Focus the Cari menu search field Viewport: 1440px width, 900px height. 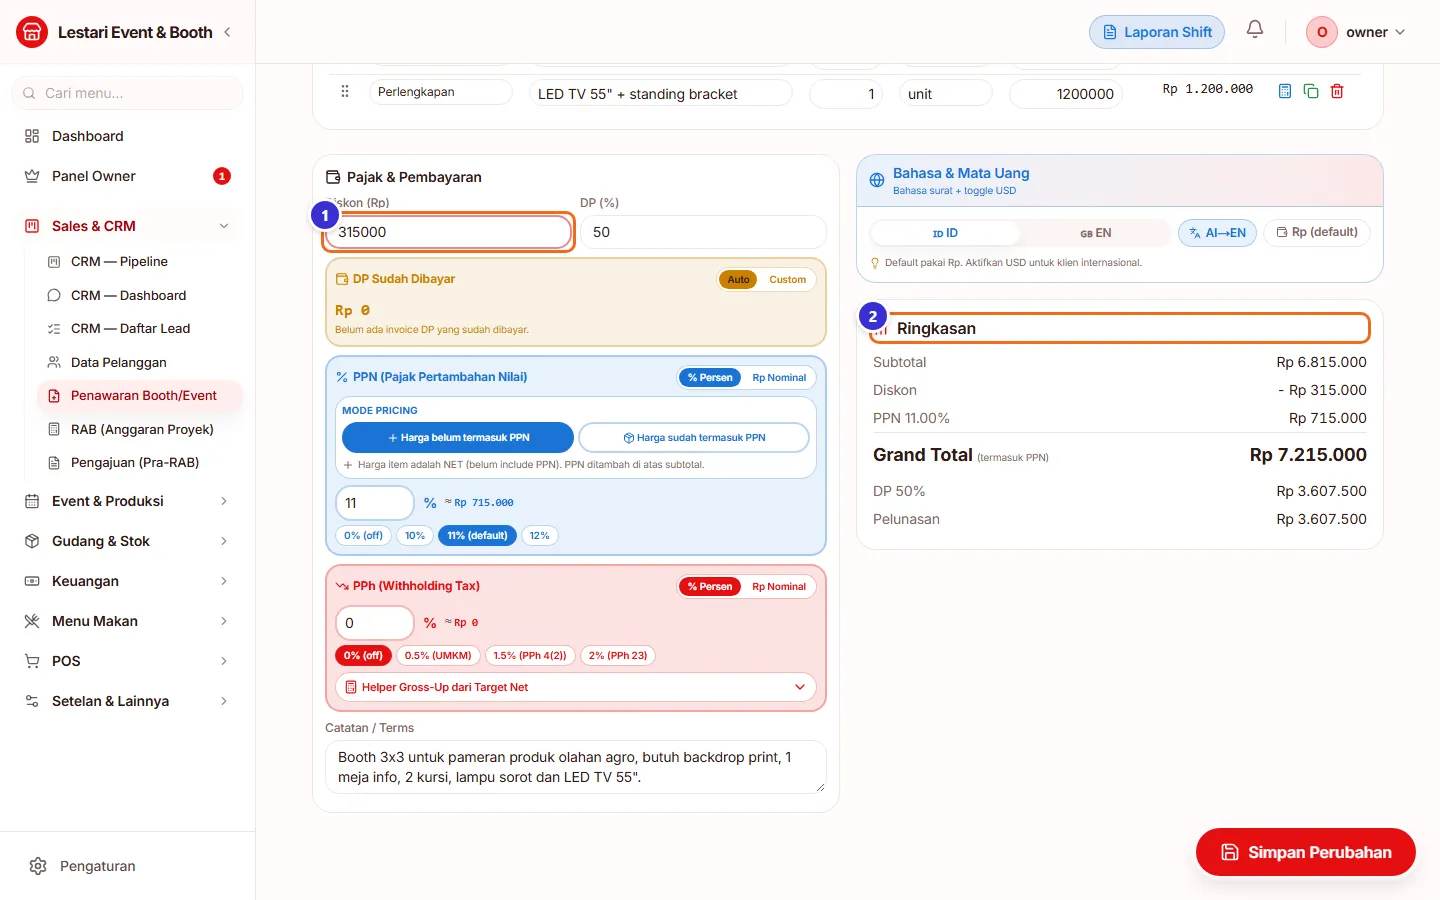pos(128,93)
